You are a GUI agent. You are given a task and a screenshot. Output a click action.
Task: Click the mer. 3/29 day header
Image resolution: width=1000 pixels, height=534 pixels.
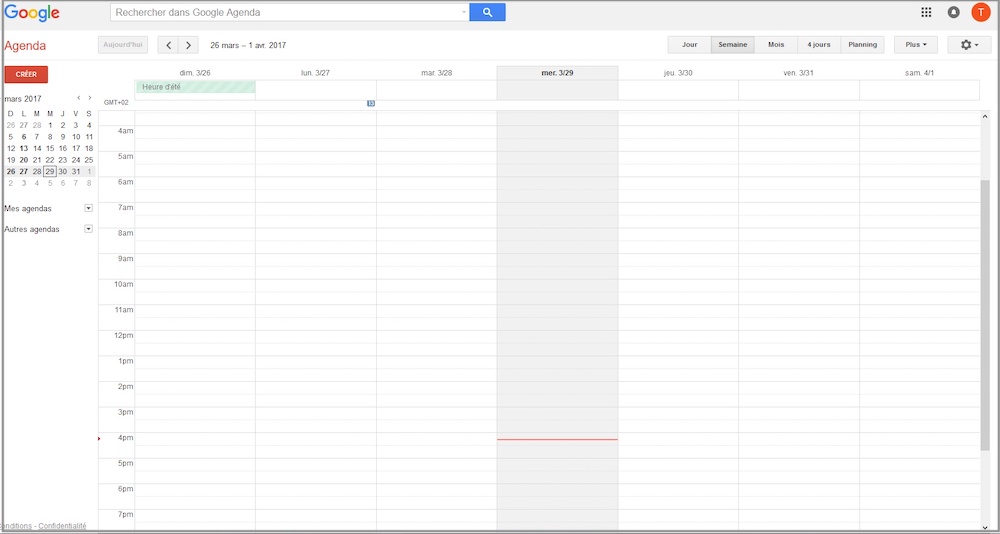(x=557, y=73)
